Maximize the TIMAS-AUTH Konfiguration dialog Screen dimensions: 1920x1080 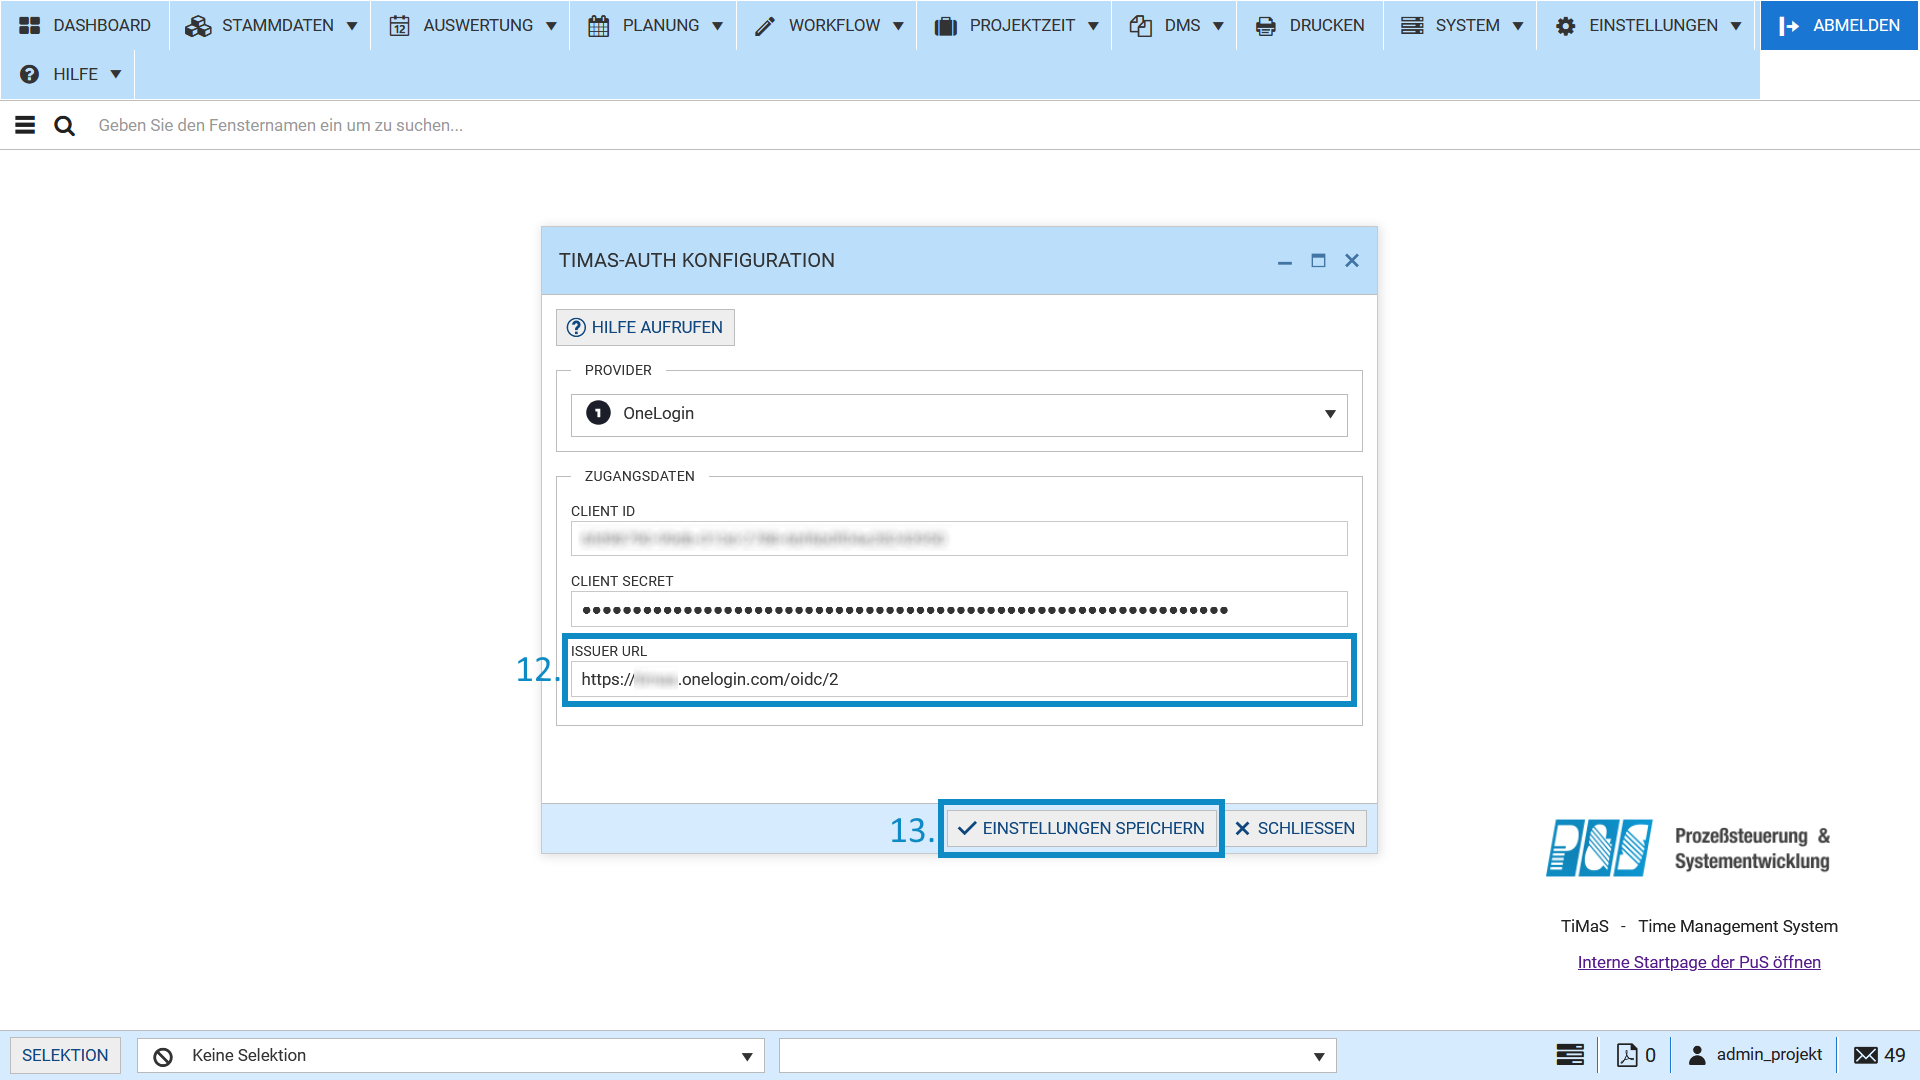1318,261
